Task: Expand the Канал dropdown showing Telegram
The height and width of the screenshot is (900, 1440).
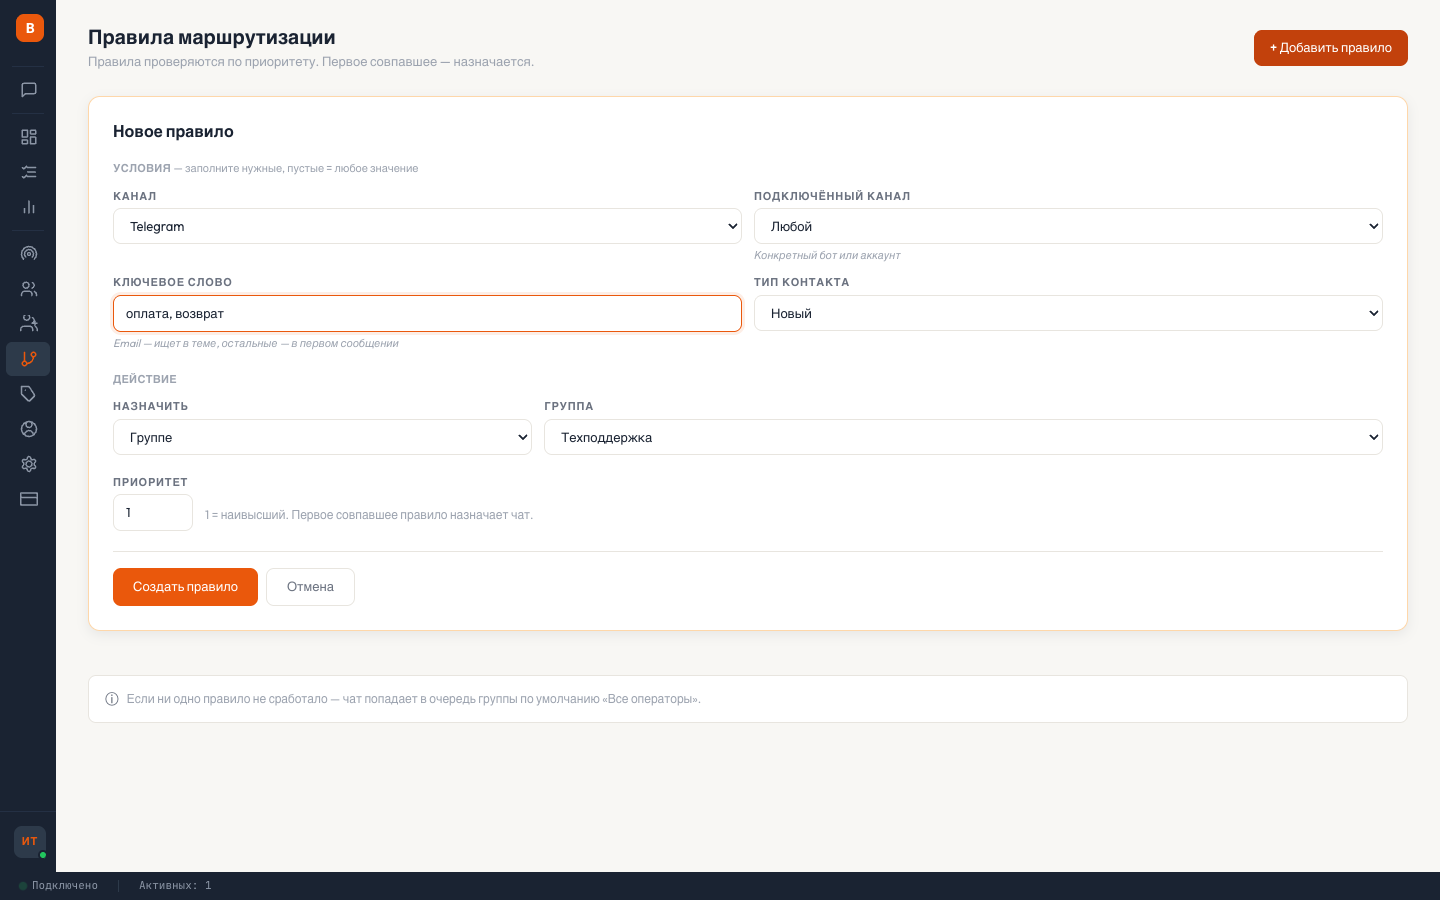Action: click(427, 226)
